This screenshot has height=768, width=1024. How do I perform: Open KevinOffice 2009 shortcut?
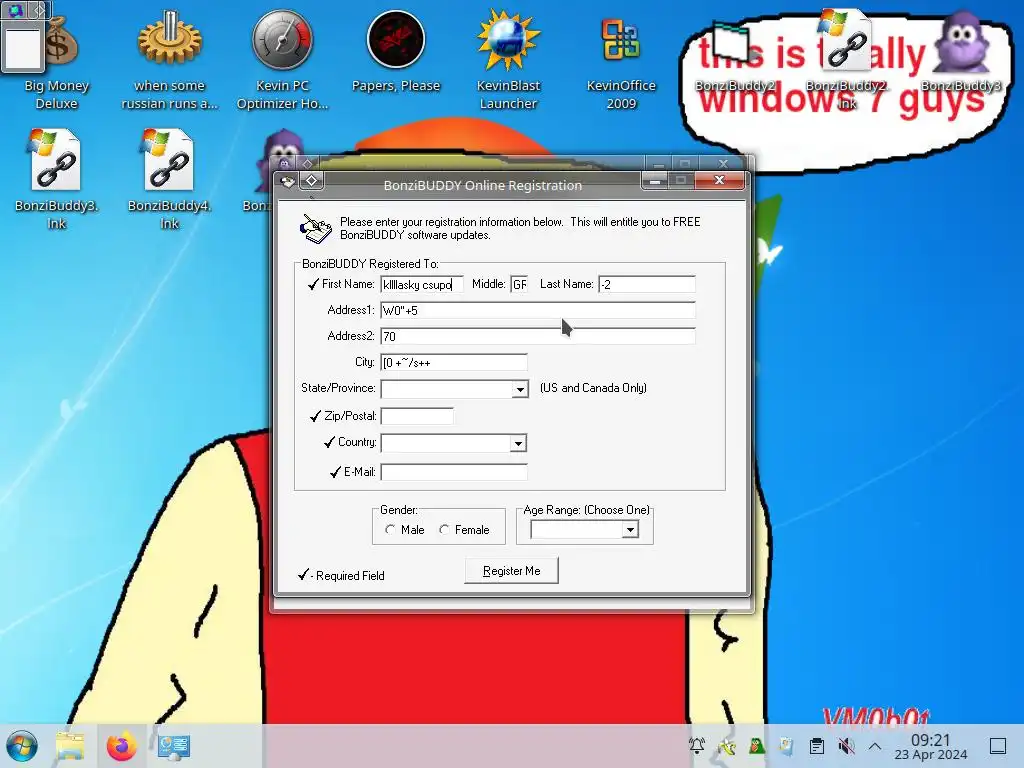(620, 62)
